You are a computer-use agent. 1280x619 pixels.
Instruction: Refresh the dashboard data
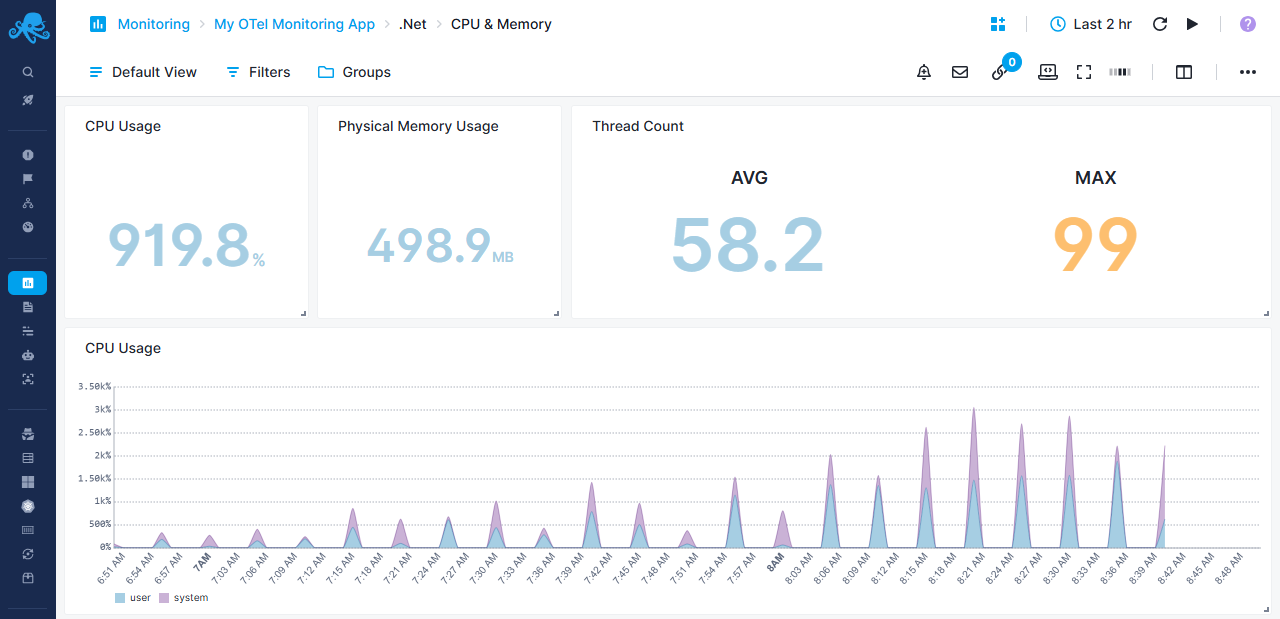1160,24
